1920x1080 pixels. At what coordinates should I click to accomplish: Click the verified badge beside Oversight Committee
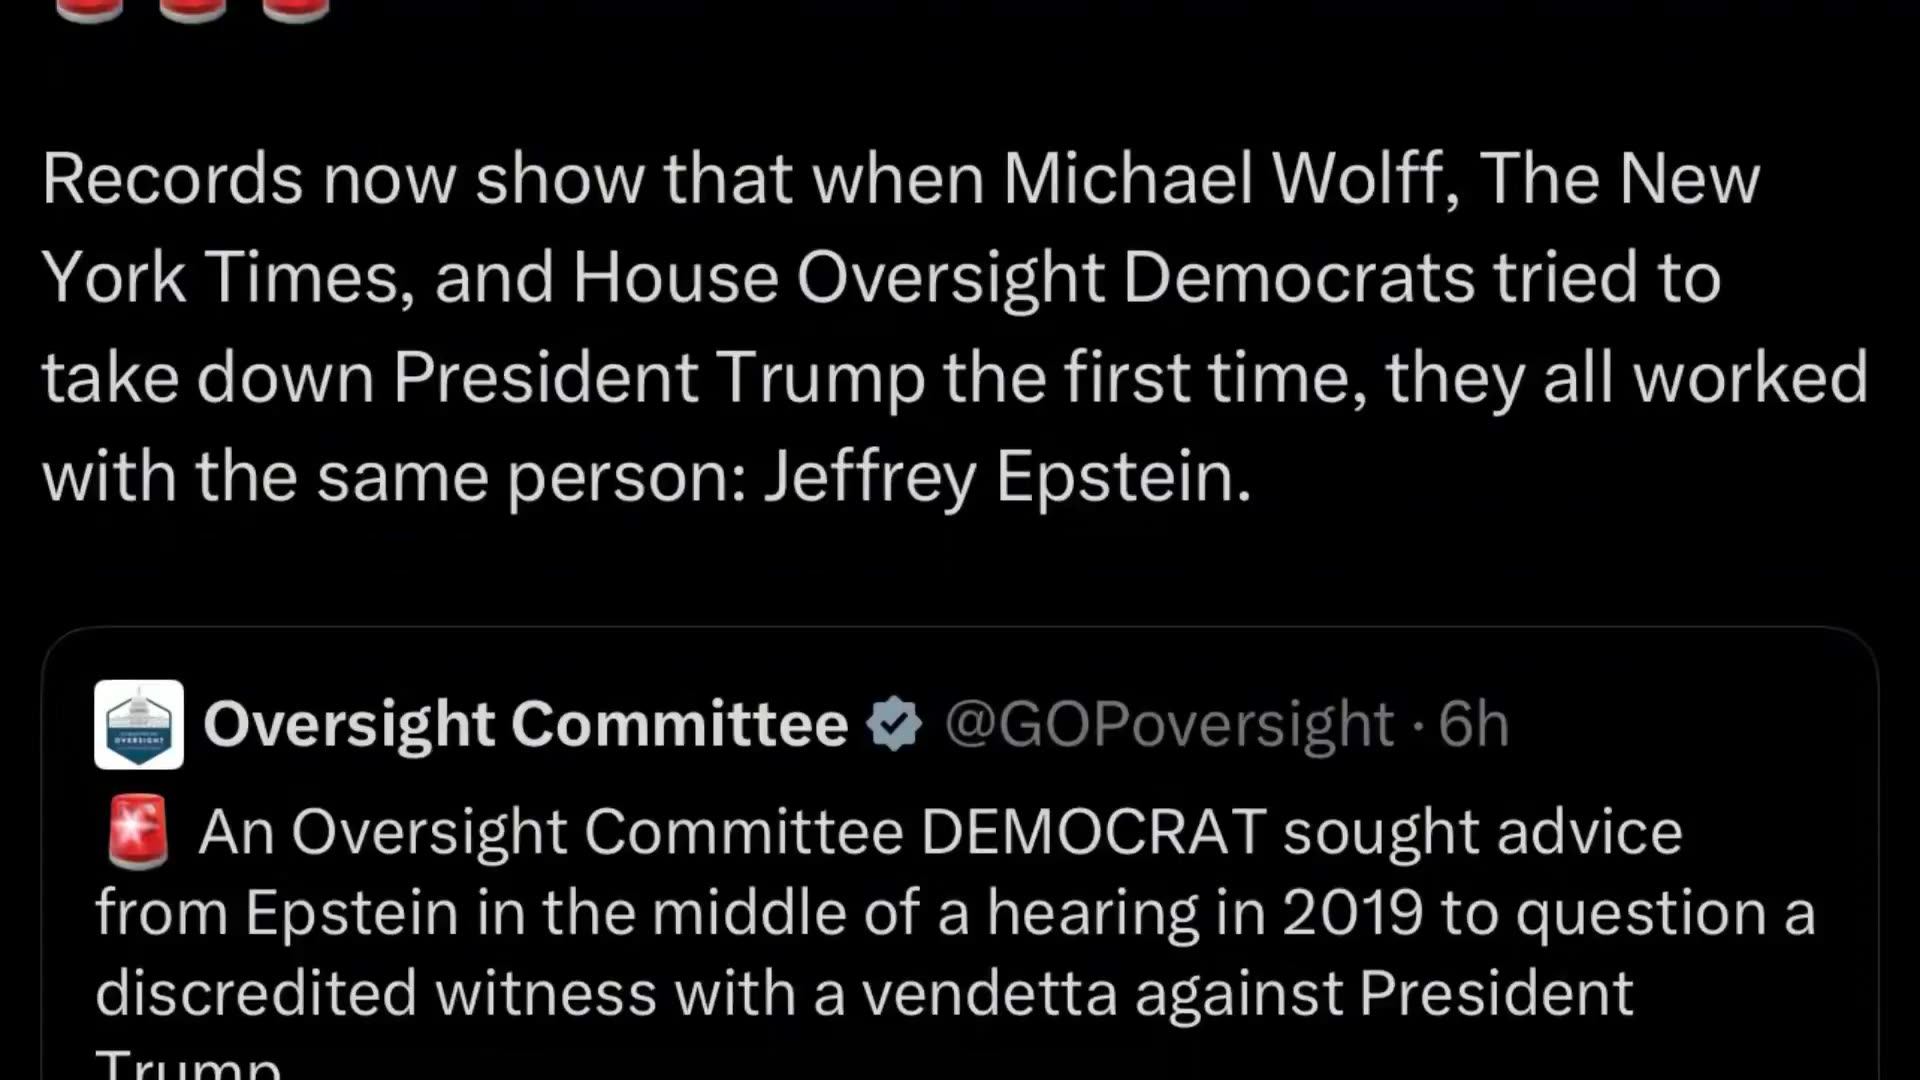click(x=894, y=724)
